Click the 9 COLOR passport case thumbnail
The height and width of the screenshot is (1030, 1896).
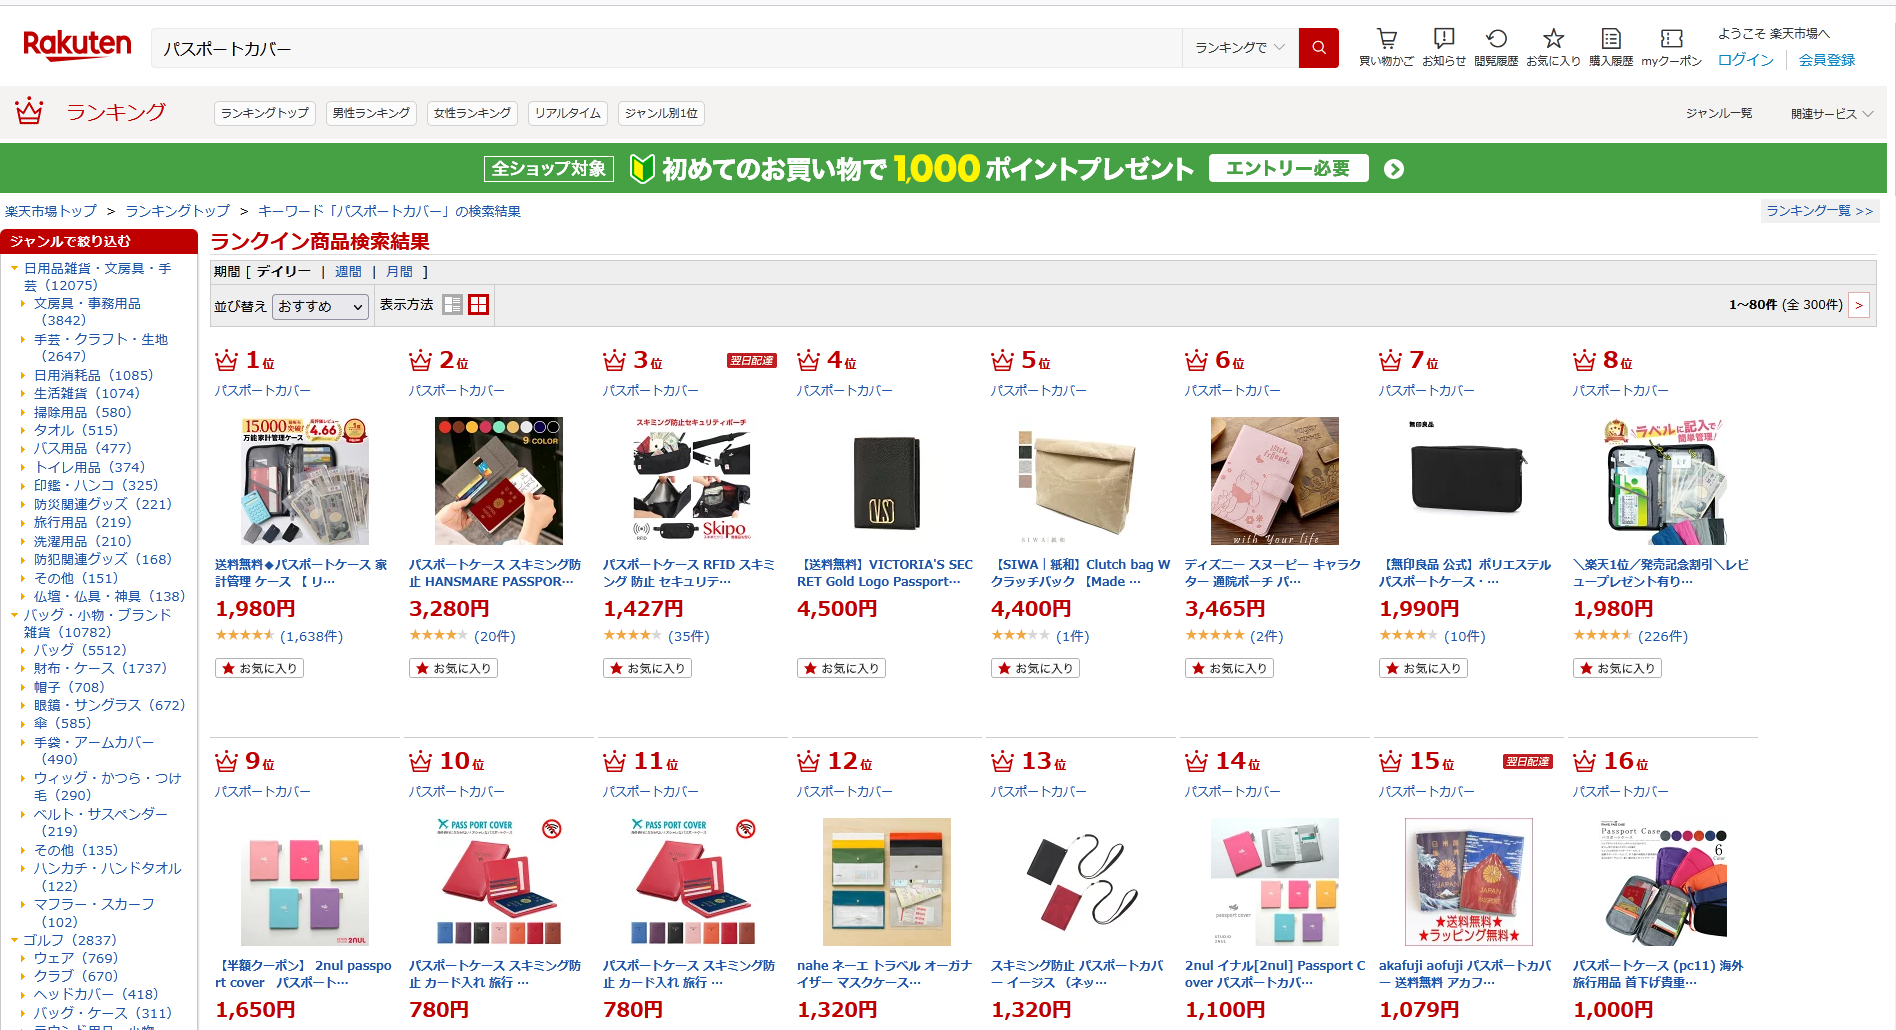coord(498,481)
